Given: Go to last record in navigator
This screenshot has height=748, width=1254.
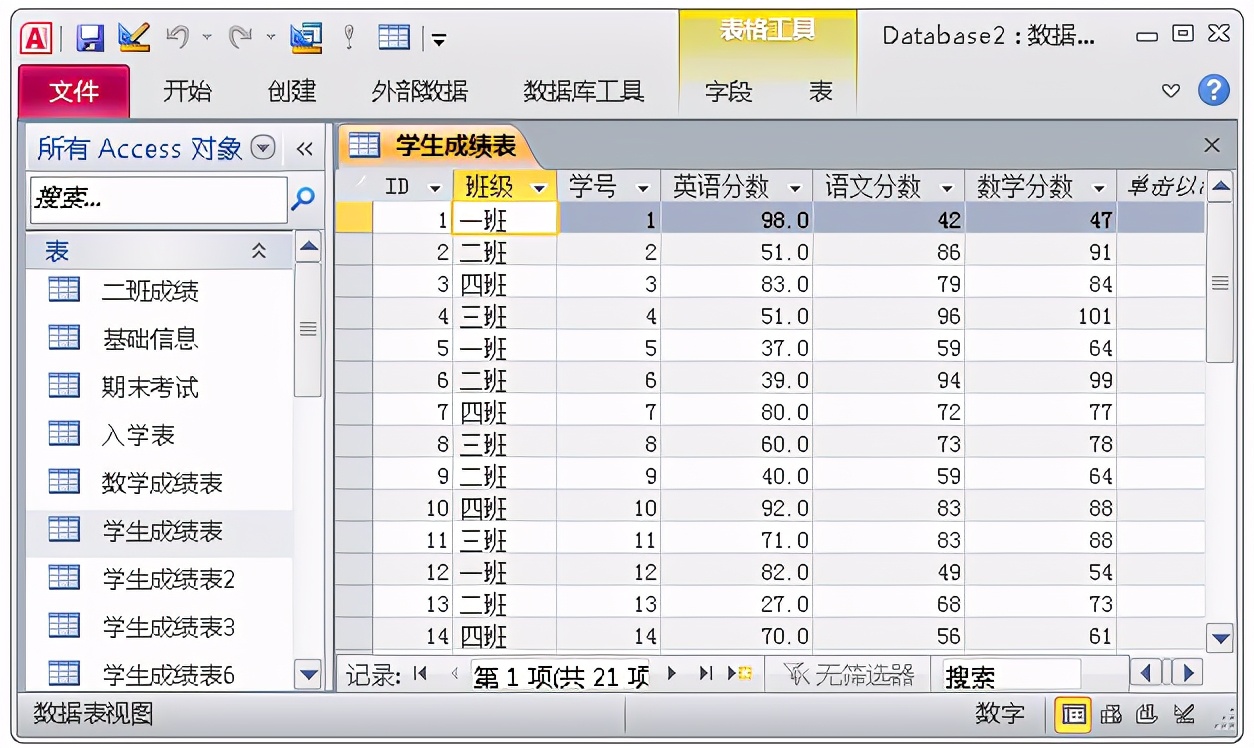Looking at the screenshot, I should (x=706, y=674).
